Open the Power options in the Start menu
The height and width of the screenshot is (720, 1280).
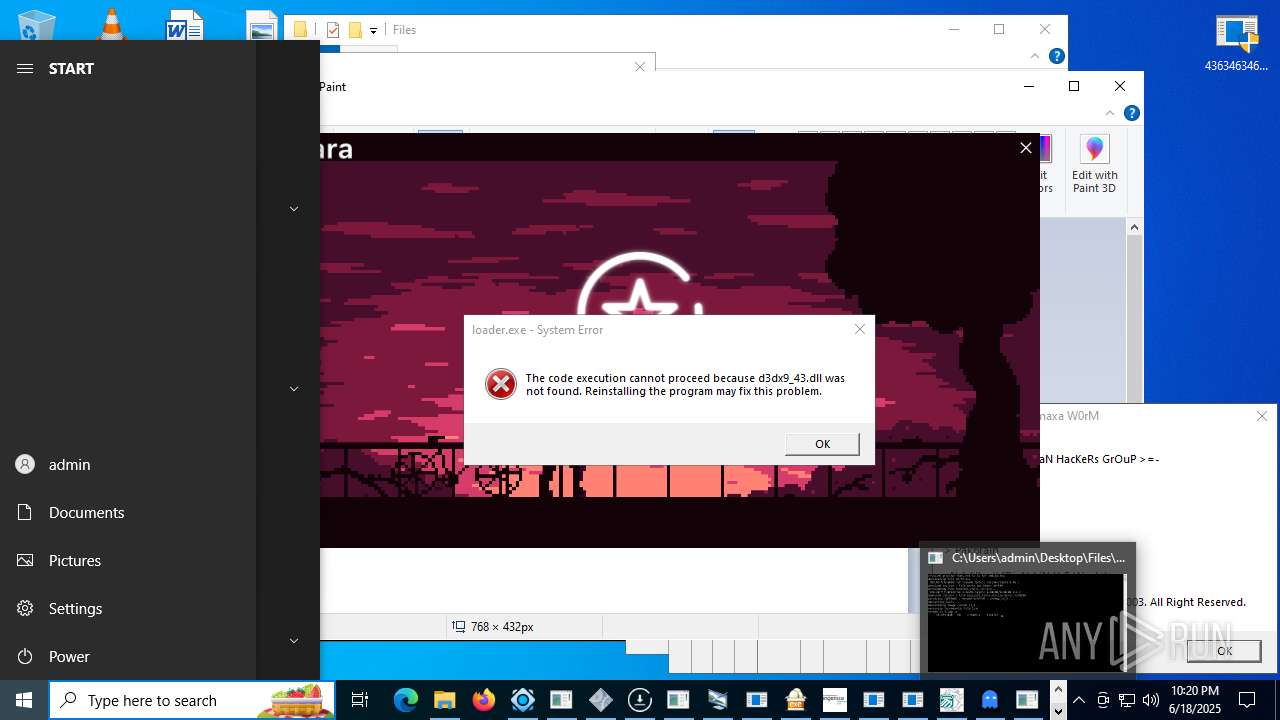[128, 656]
